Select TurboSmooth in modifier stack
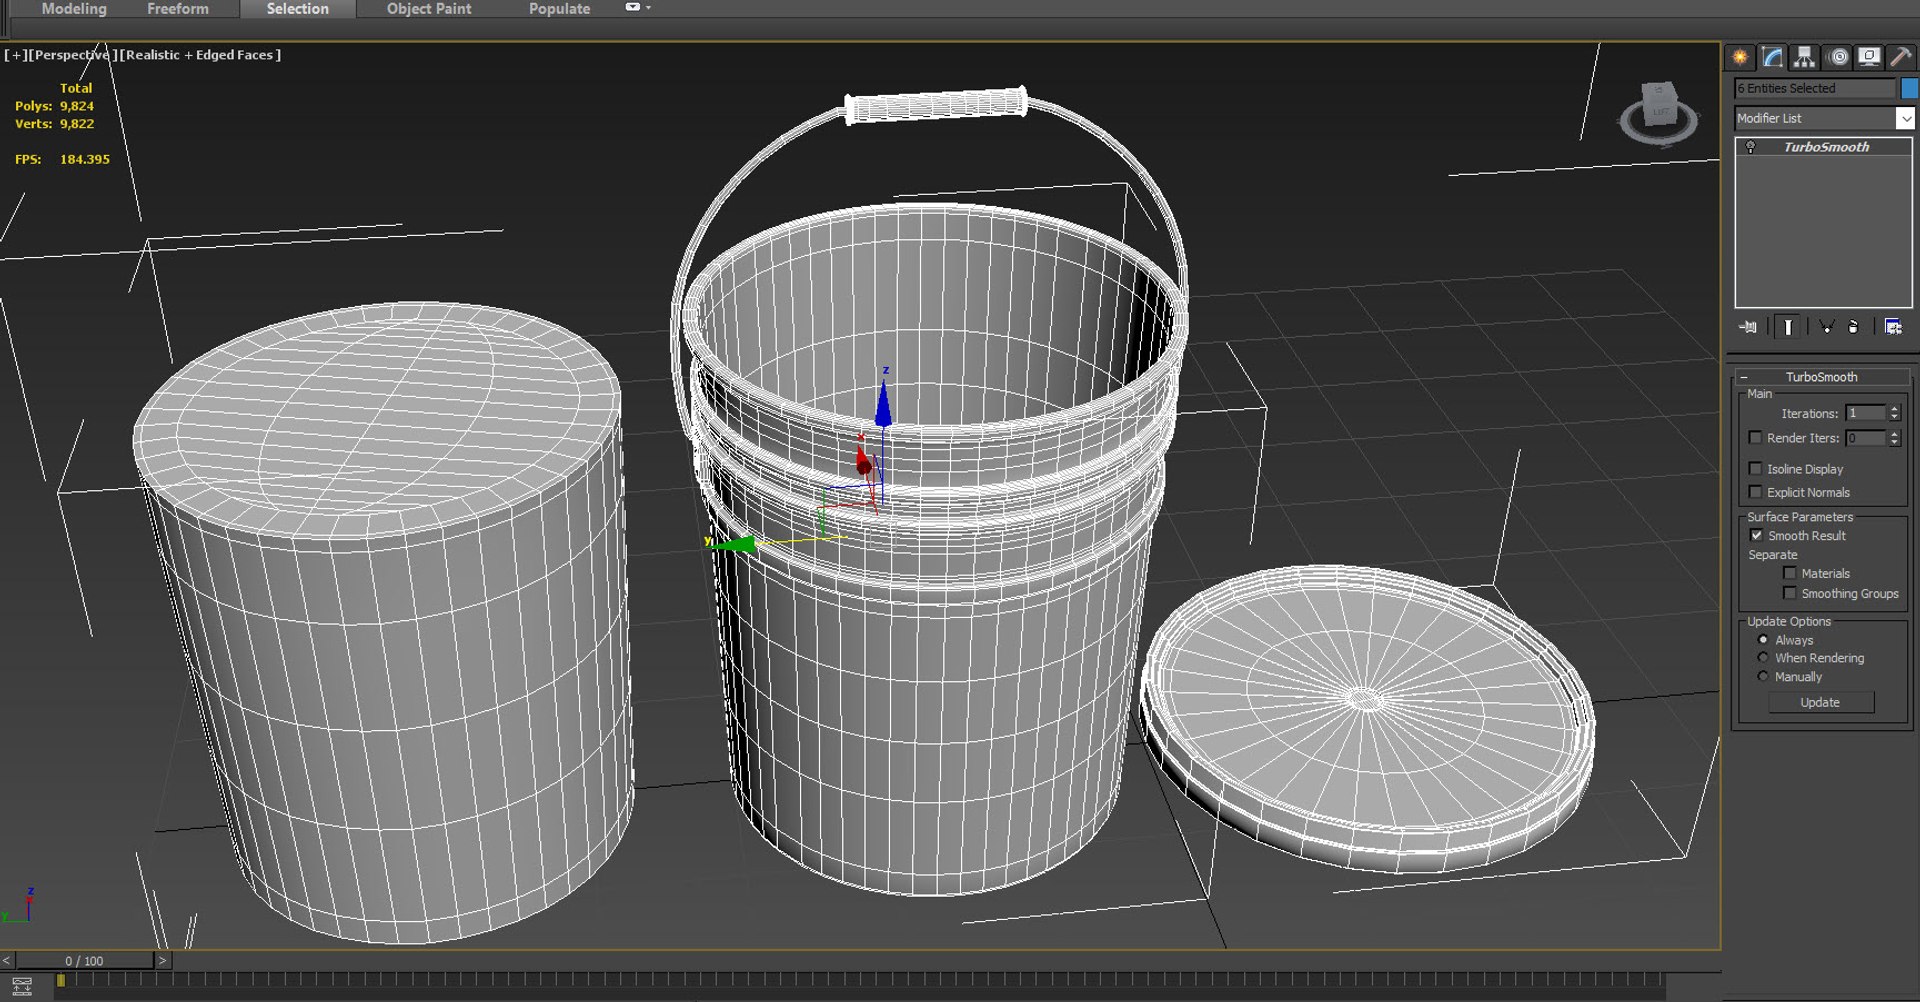 coord(1825,147)
